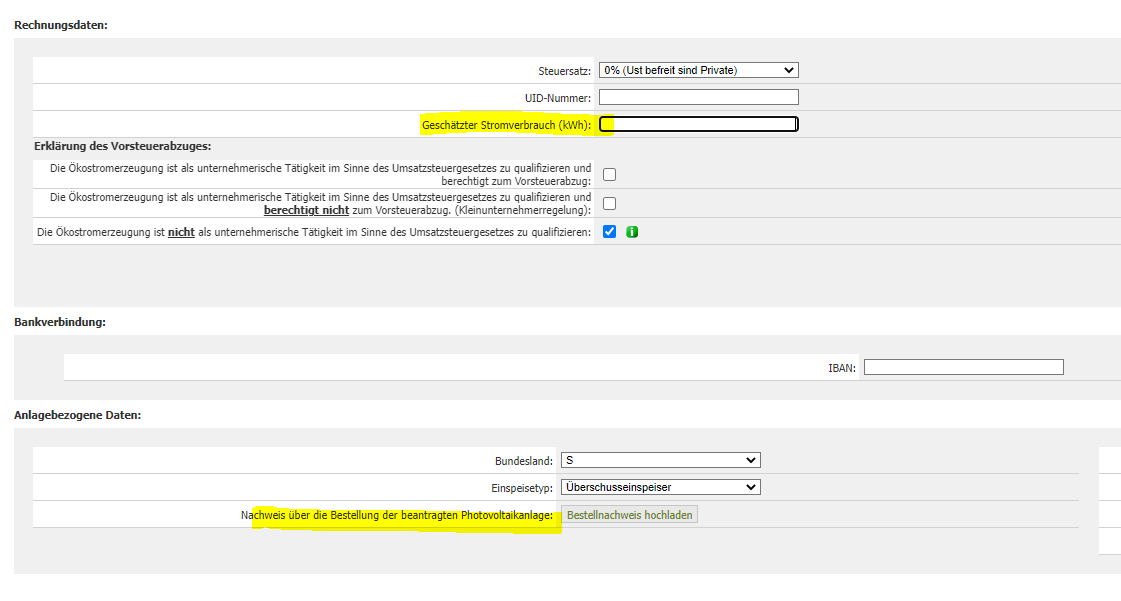The image size is (1121, 601).
Task: Uncheck the 'nicht als unternehmerische Tätigkeit' checkbox
Action: (x=609, y=232)
